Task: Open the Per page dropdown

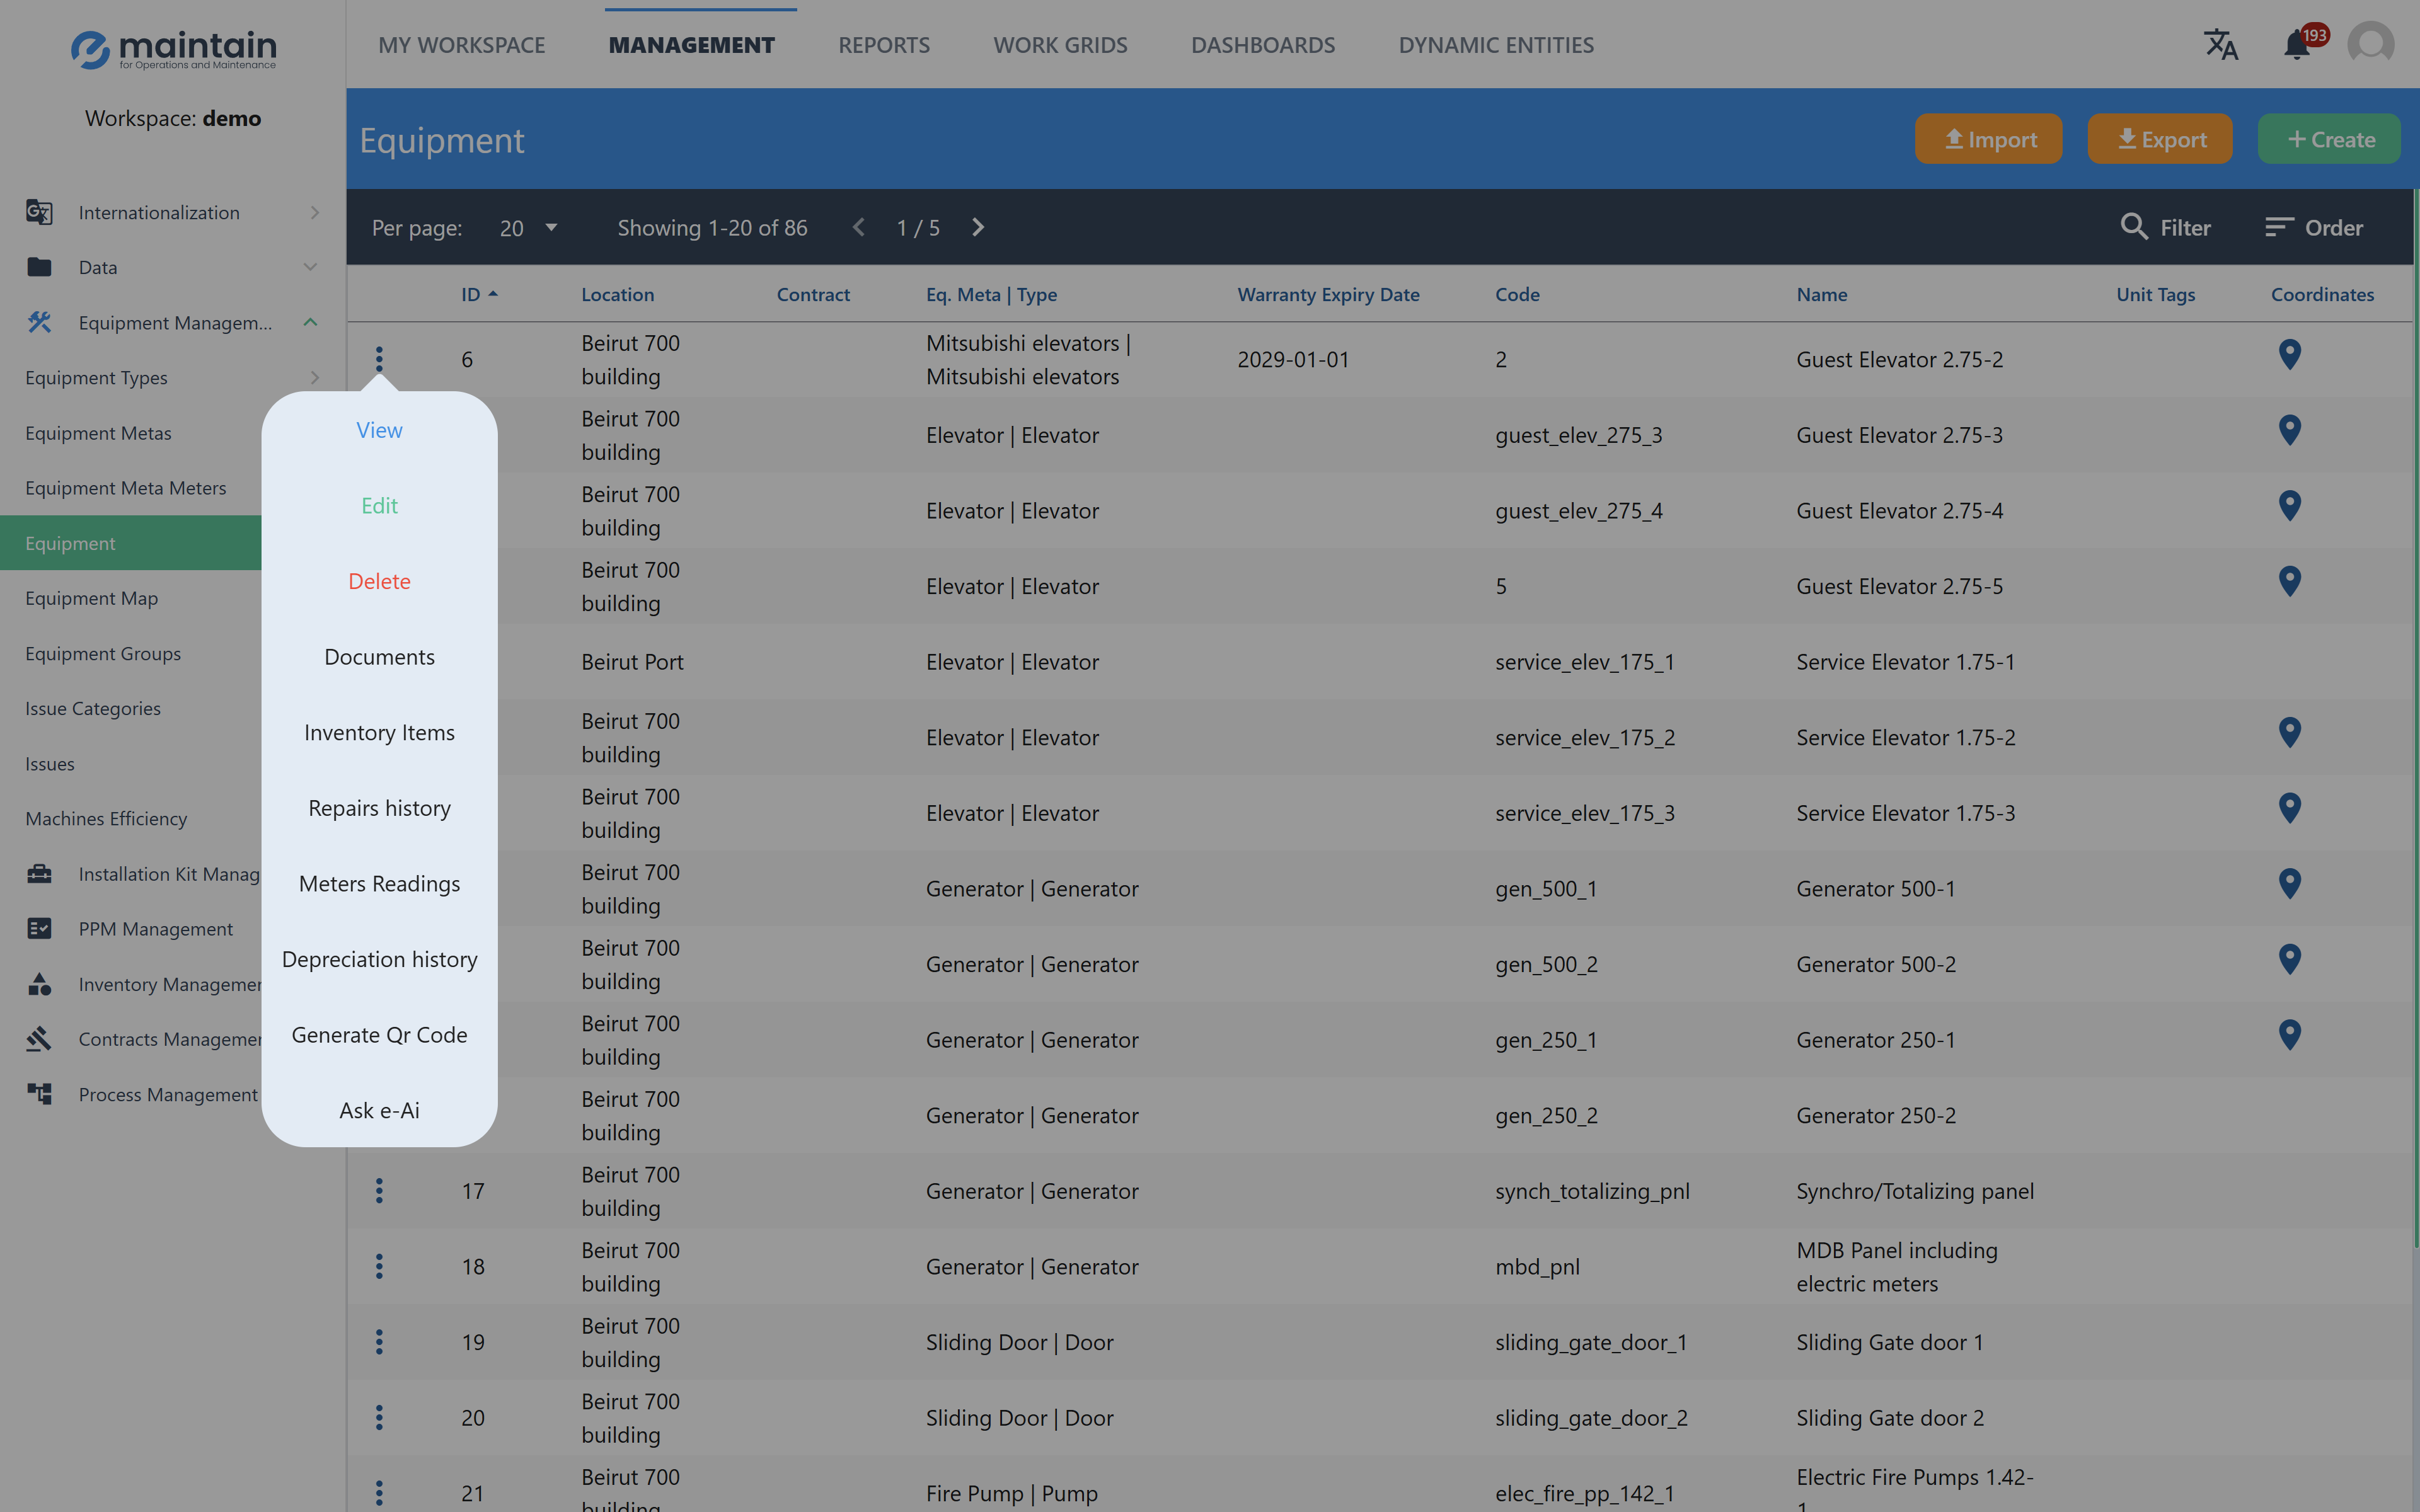Action: [529, 228]
